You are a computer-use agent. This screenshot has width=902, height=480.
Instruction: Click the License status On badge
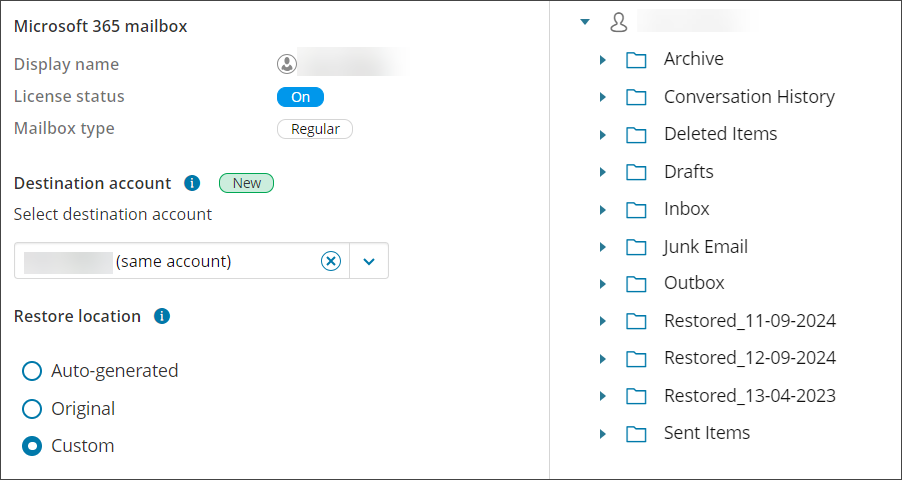click(300, 97)
